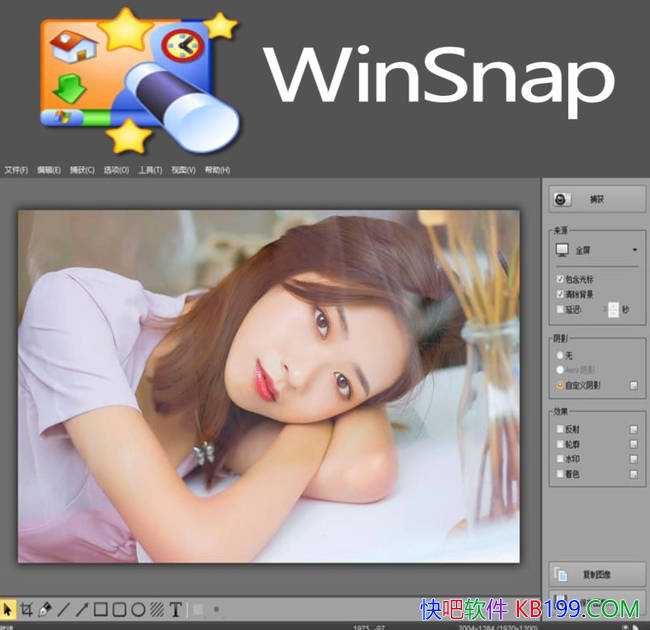Viewport: 650px width, 630px height.
Task: Select the straight line tool
Action: coord(63,610)
